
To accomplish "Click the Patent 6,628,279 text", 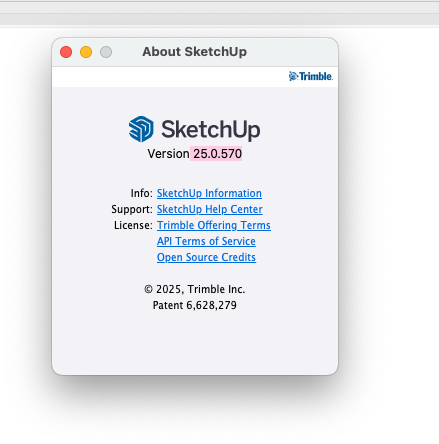I will point(195,305).
